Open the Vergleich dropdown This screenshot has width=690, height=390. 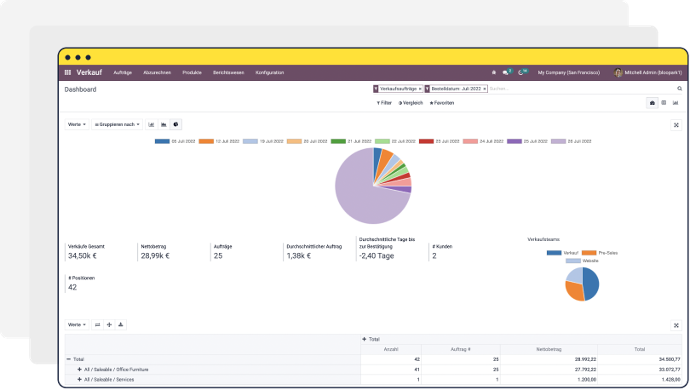[x=411, y=103]
